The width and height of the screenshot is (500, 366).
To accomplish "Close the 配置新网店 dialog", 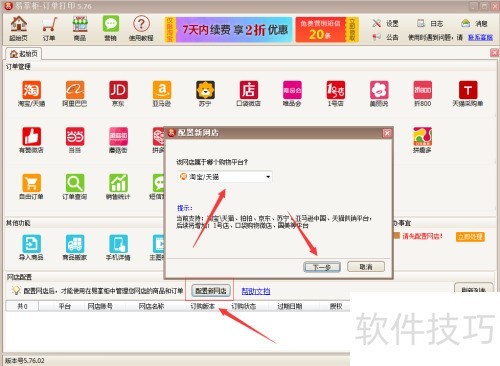I will click(x=387, y=133).
